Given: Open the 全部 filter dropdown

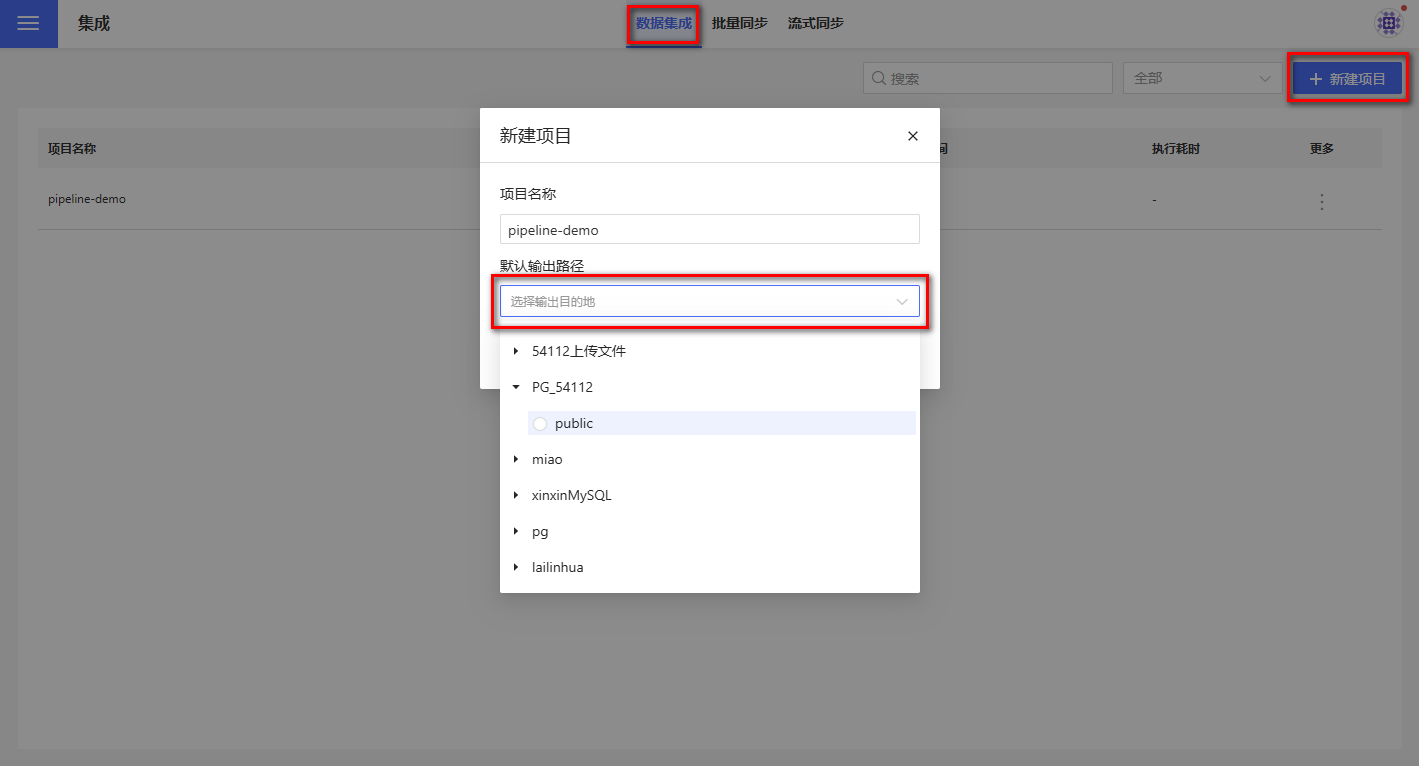Looking at the screenshot, I should click(1202, 78).
